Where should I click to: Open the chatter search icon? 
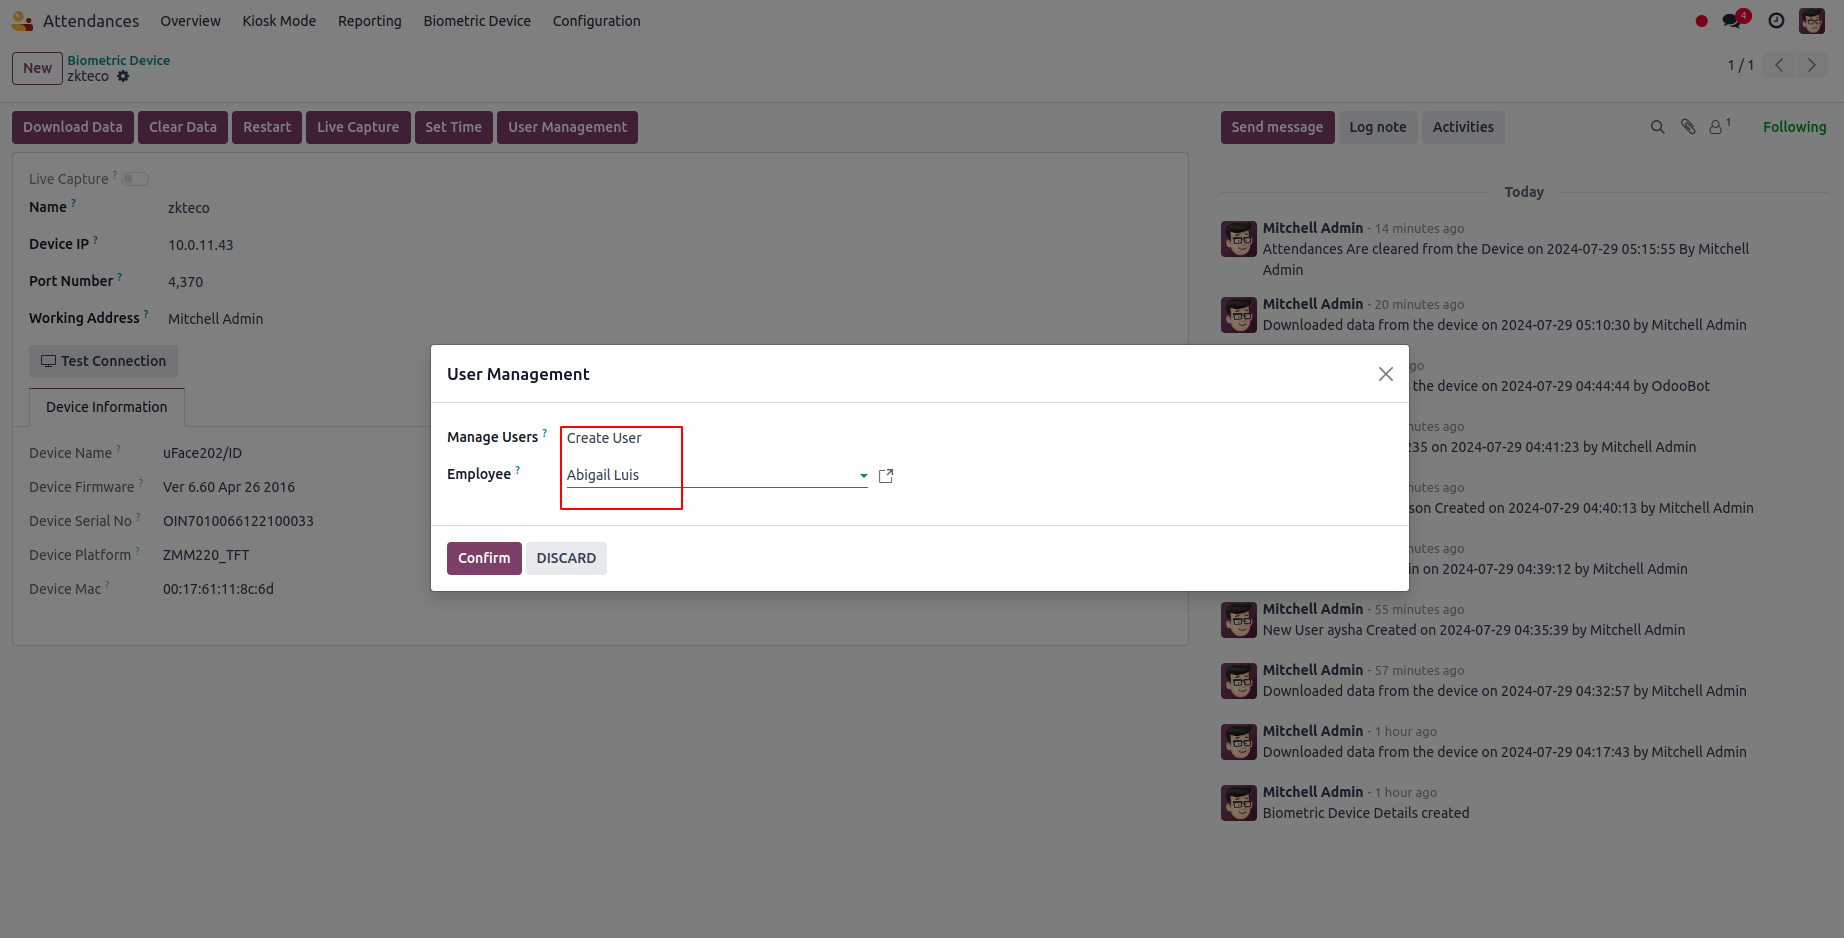click(x=1657, y=127)
